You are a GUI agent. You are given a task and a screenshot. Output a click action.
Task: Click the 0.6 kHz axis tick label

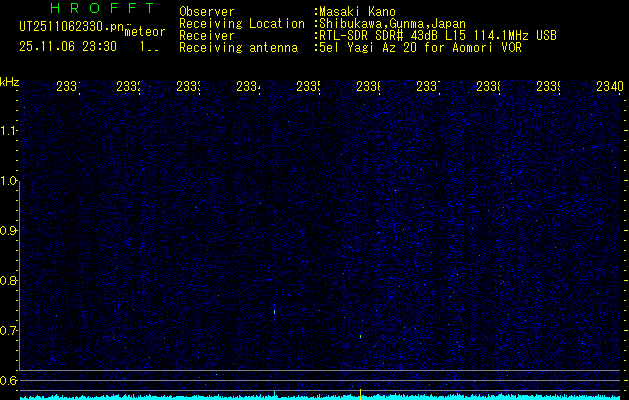(x=8, y=380)
